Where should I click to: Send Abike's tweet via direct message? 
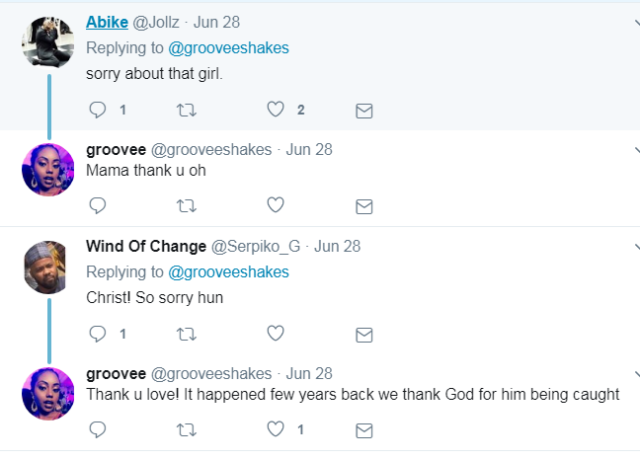point(364,110)
